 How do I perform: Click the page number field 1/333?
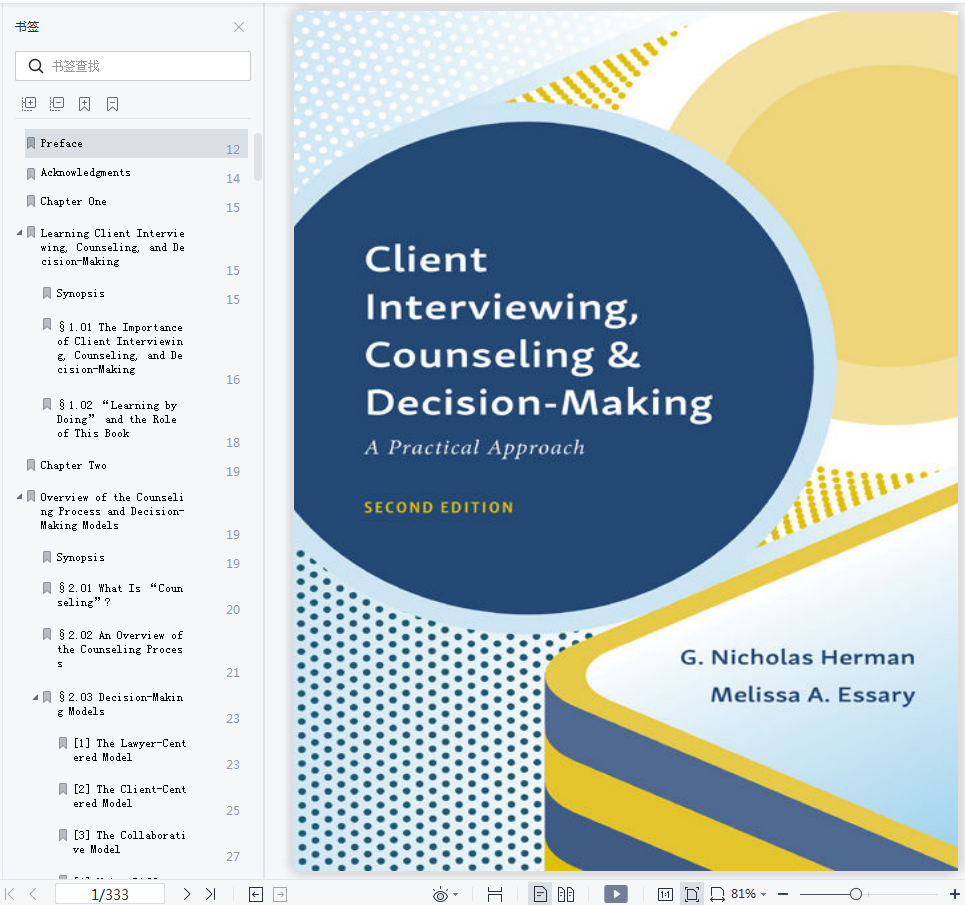pyautogui.click(x=110, y=894)
